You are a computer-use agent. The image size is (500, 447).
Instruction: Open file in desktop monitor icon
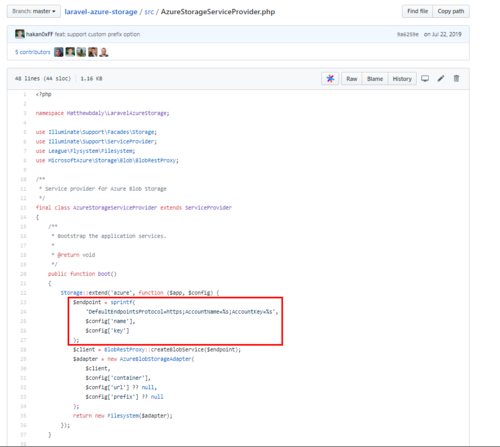click(425, 79)
